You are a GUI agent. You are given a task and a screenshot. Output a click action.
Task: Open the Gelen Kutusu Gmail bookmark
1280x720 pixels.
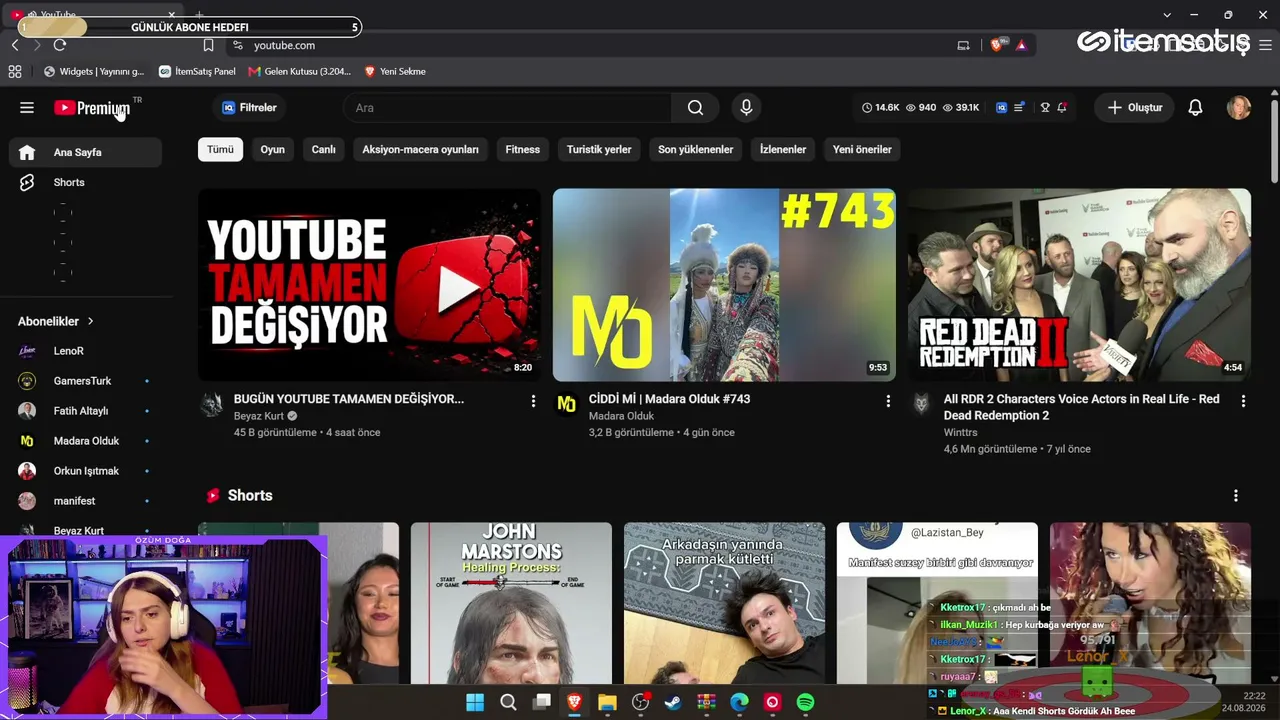(299, 72)
